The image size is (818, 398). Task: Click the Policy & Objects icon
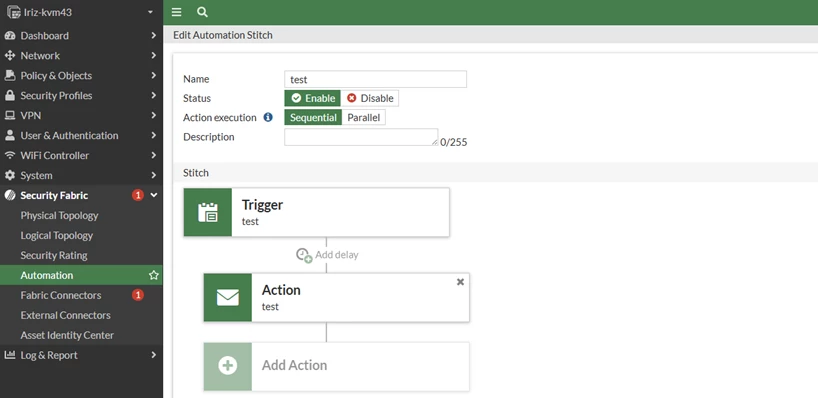10,75
